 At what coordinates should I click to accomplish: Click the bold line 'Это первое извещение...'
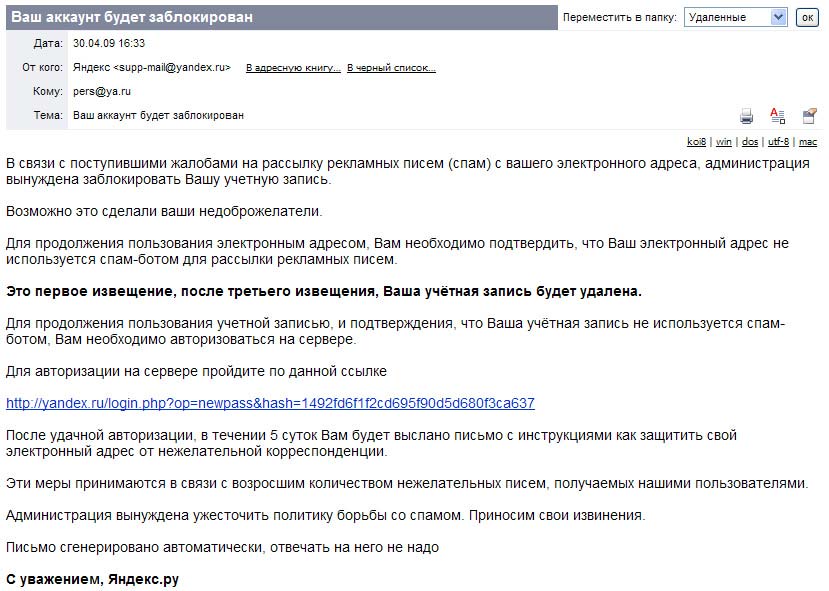click(x=324, y=291)
